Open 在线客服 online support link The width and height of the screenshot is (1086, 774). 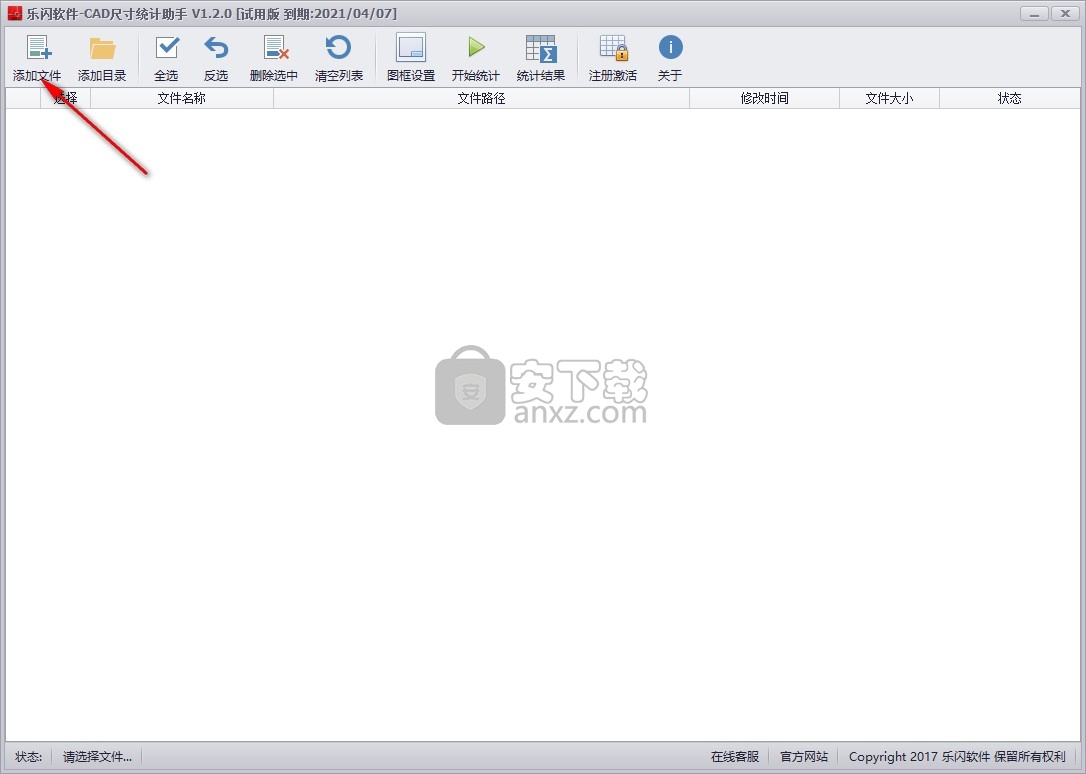[735, 757]
